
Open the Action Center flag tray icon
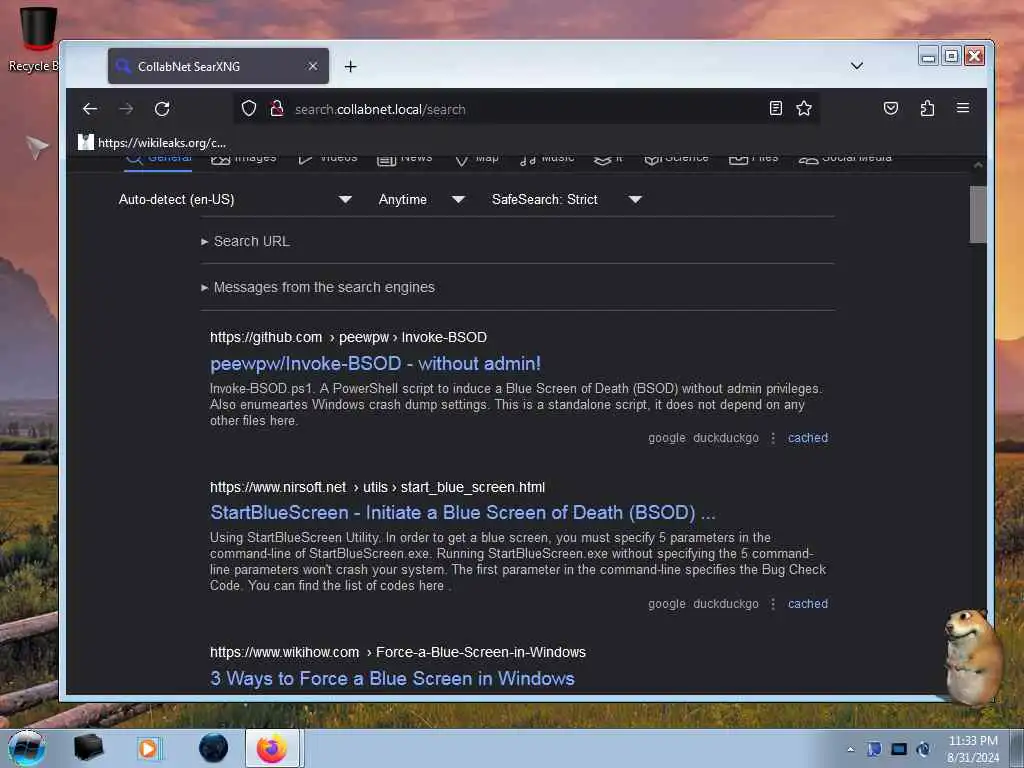[x=874, y=749]
